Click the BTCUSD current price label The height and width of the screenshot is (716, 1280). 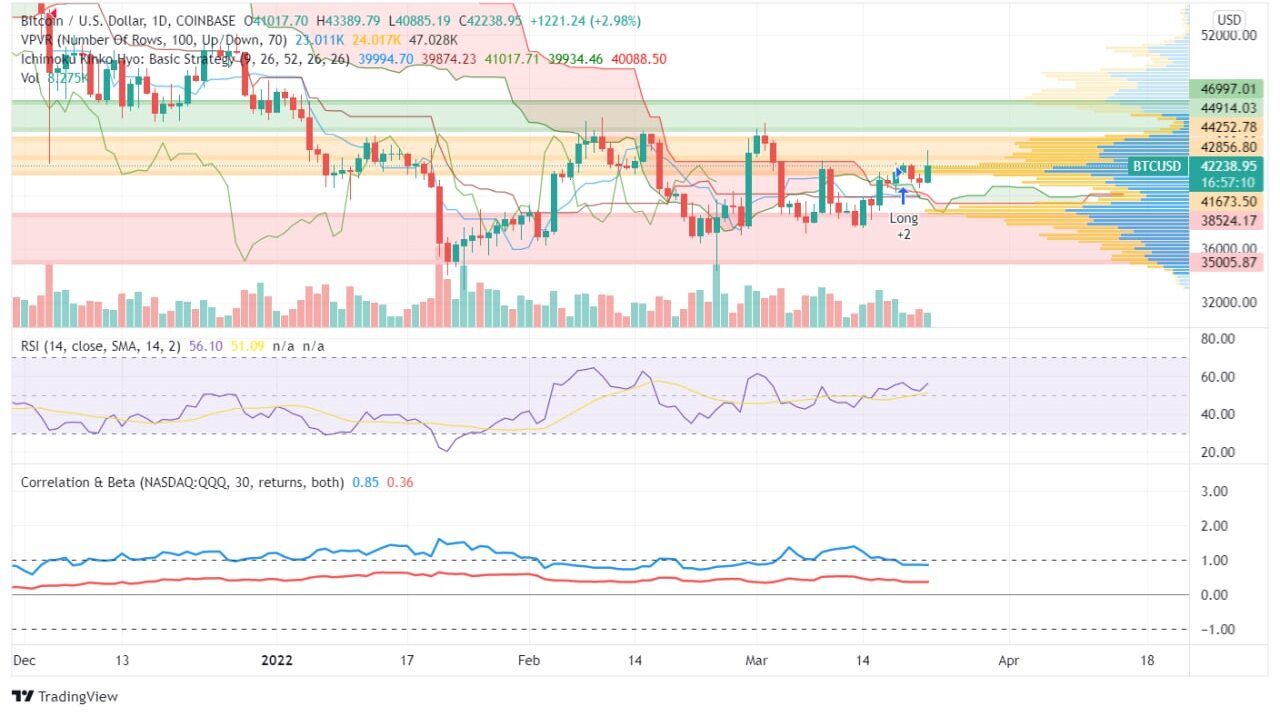tap(1156, 166)
